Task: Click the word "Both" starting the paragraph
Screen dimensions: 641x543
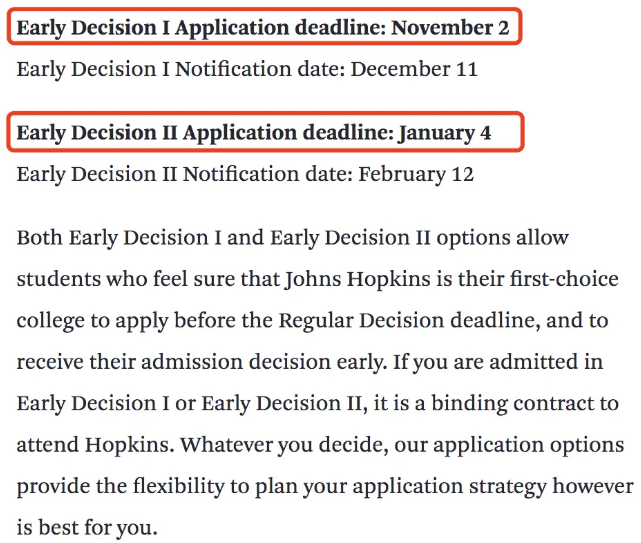Action: 40,238
